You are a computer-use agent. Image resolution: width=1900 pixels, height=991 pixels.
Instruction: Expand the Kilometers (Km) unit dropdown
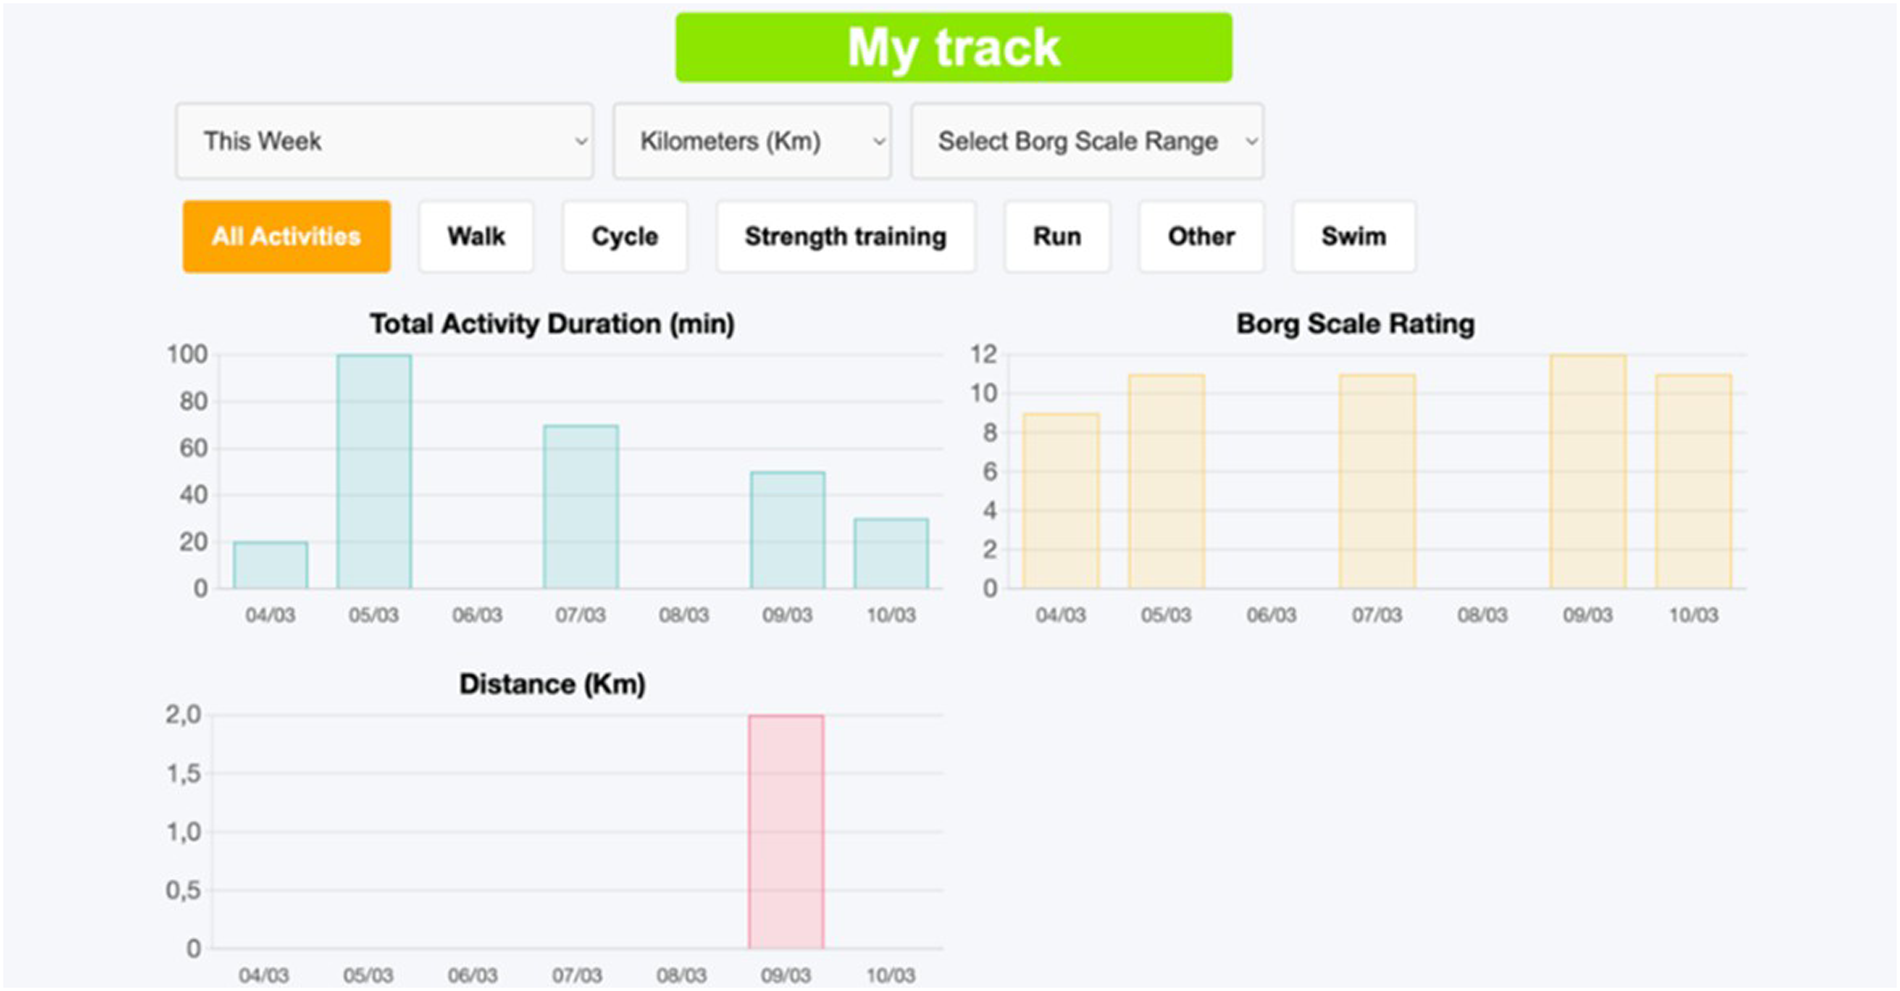point(752,141)
